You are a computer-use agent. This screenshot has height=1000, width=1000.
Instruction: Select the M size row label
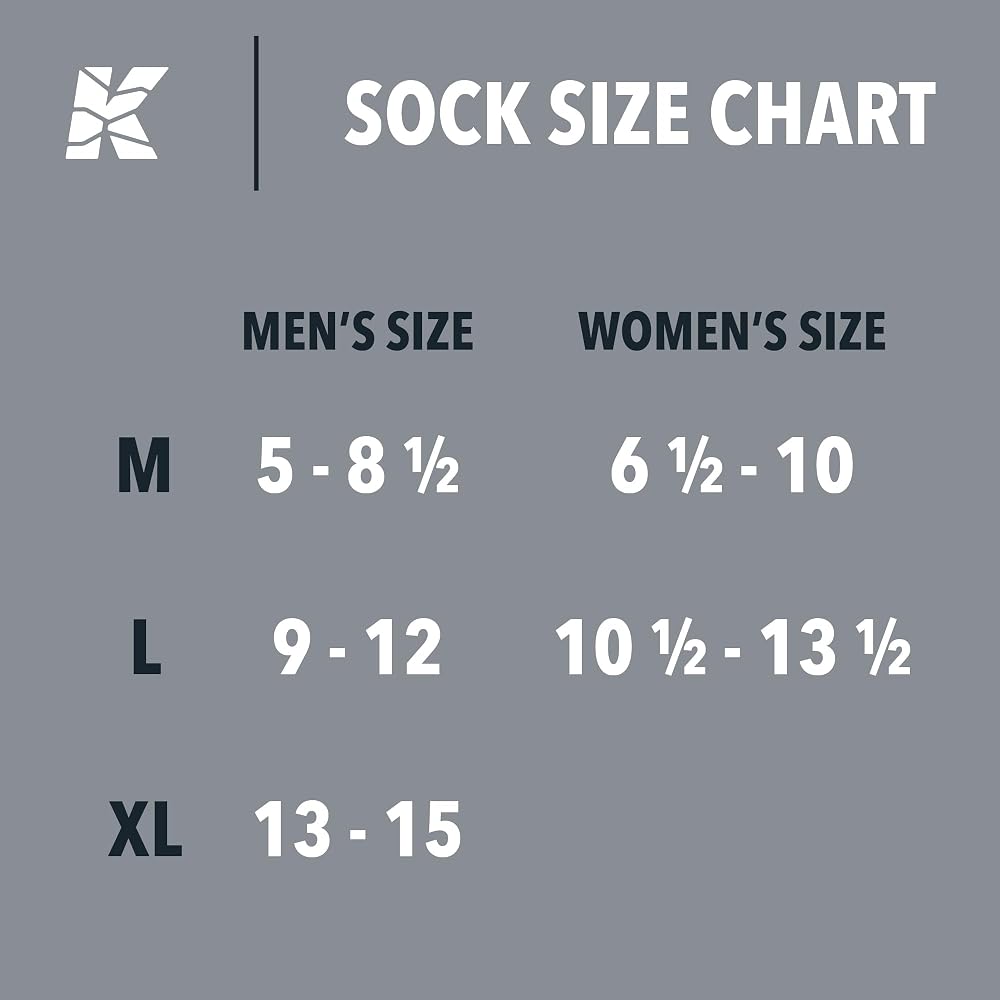tap(144, 465)
